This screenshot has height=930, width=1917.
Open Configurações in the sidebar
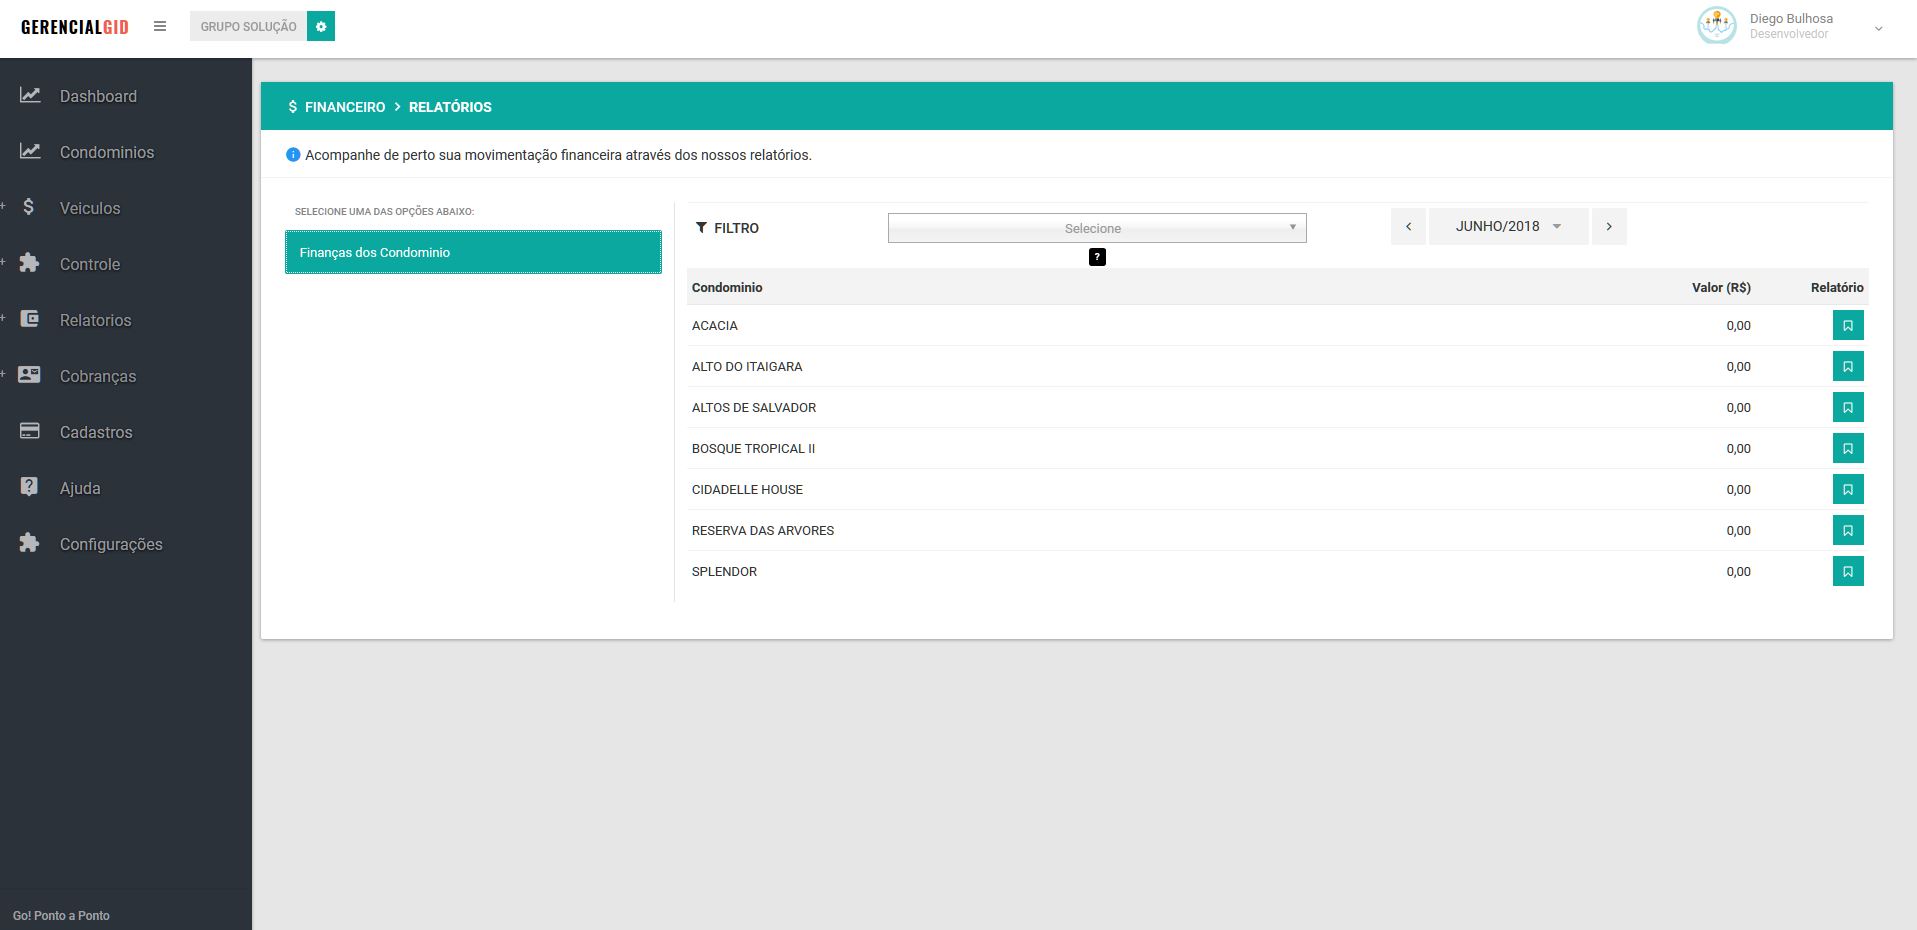[111, 544]
